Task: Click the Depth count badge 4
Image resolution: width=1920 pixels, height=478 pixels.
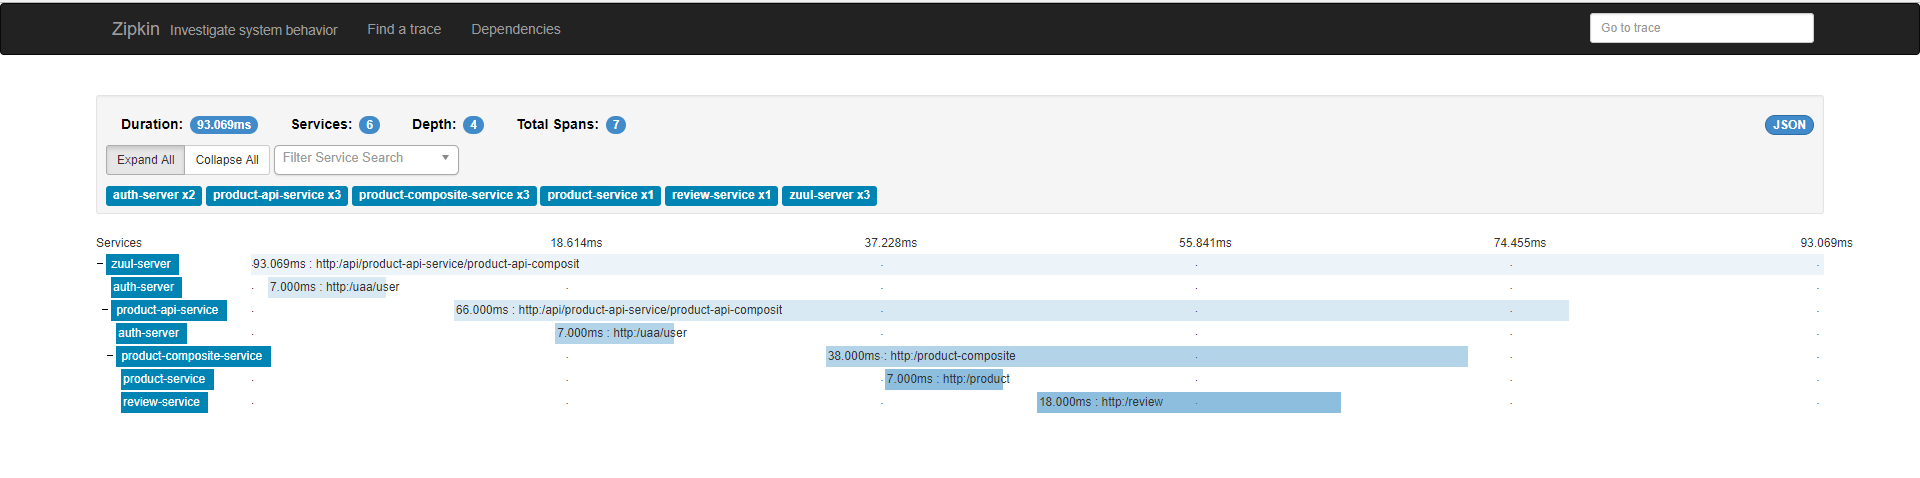Action: coord(473,125)
